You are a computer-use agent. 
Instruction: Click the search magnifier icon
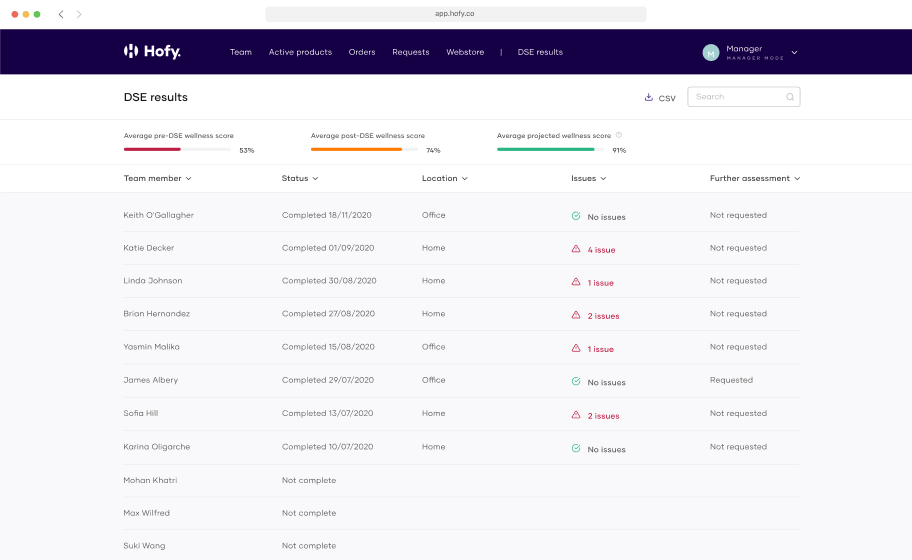[789, 97]
